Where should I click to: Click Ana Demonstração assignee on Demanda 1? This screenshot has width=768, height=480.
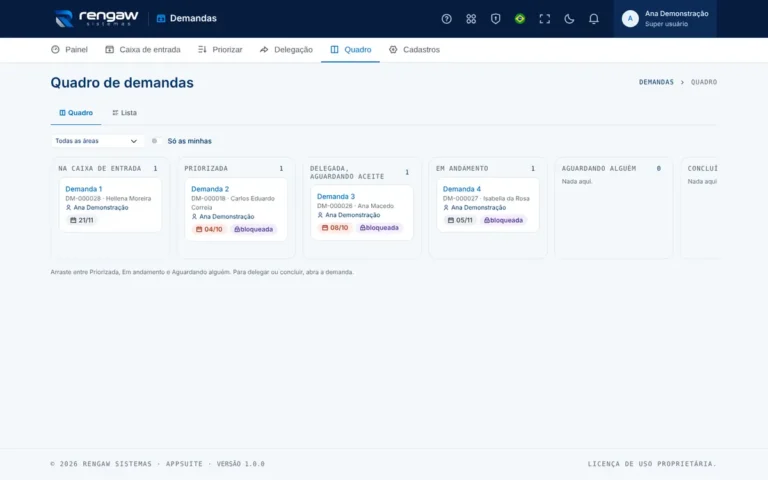(97, 208)
